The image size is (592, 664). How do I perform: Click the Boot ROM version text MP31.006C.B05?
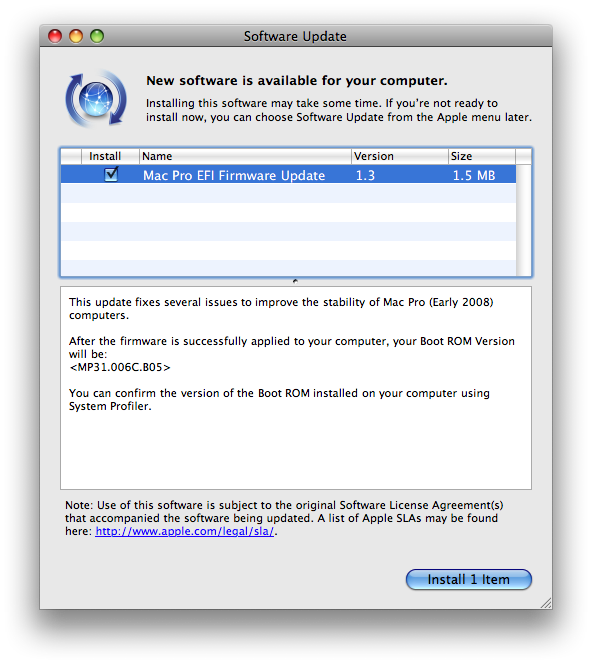click(120, 367)
